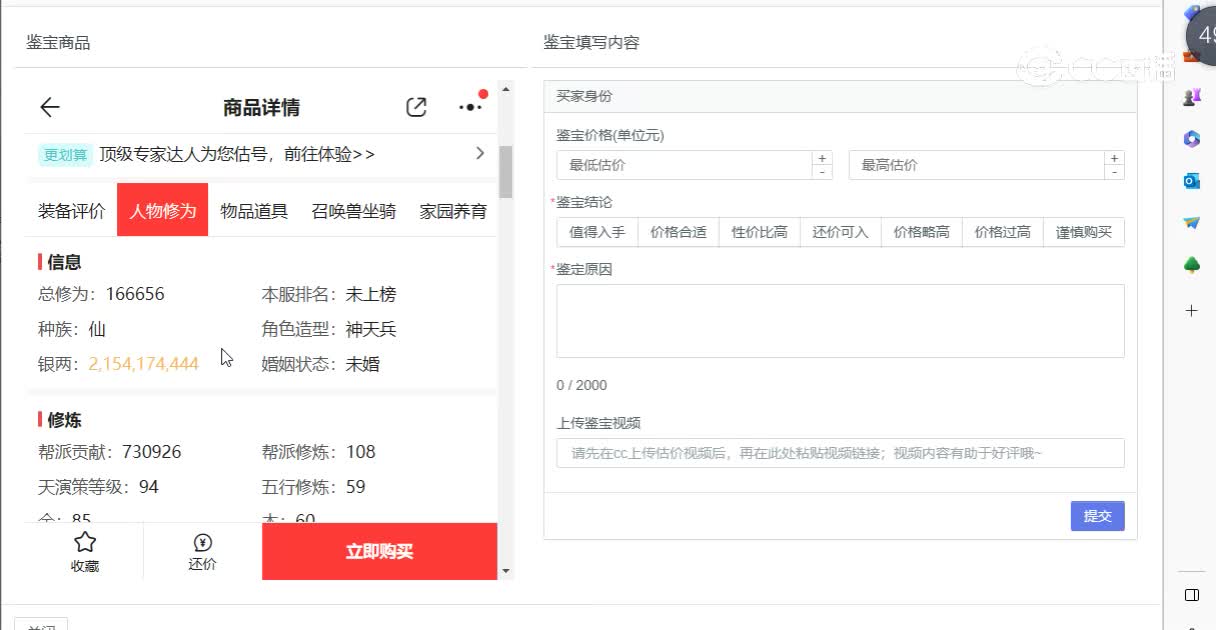
Task: Open Microsoft 365 sidebar icon
Action: coord(1191,139)
